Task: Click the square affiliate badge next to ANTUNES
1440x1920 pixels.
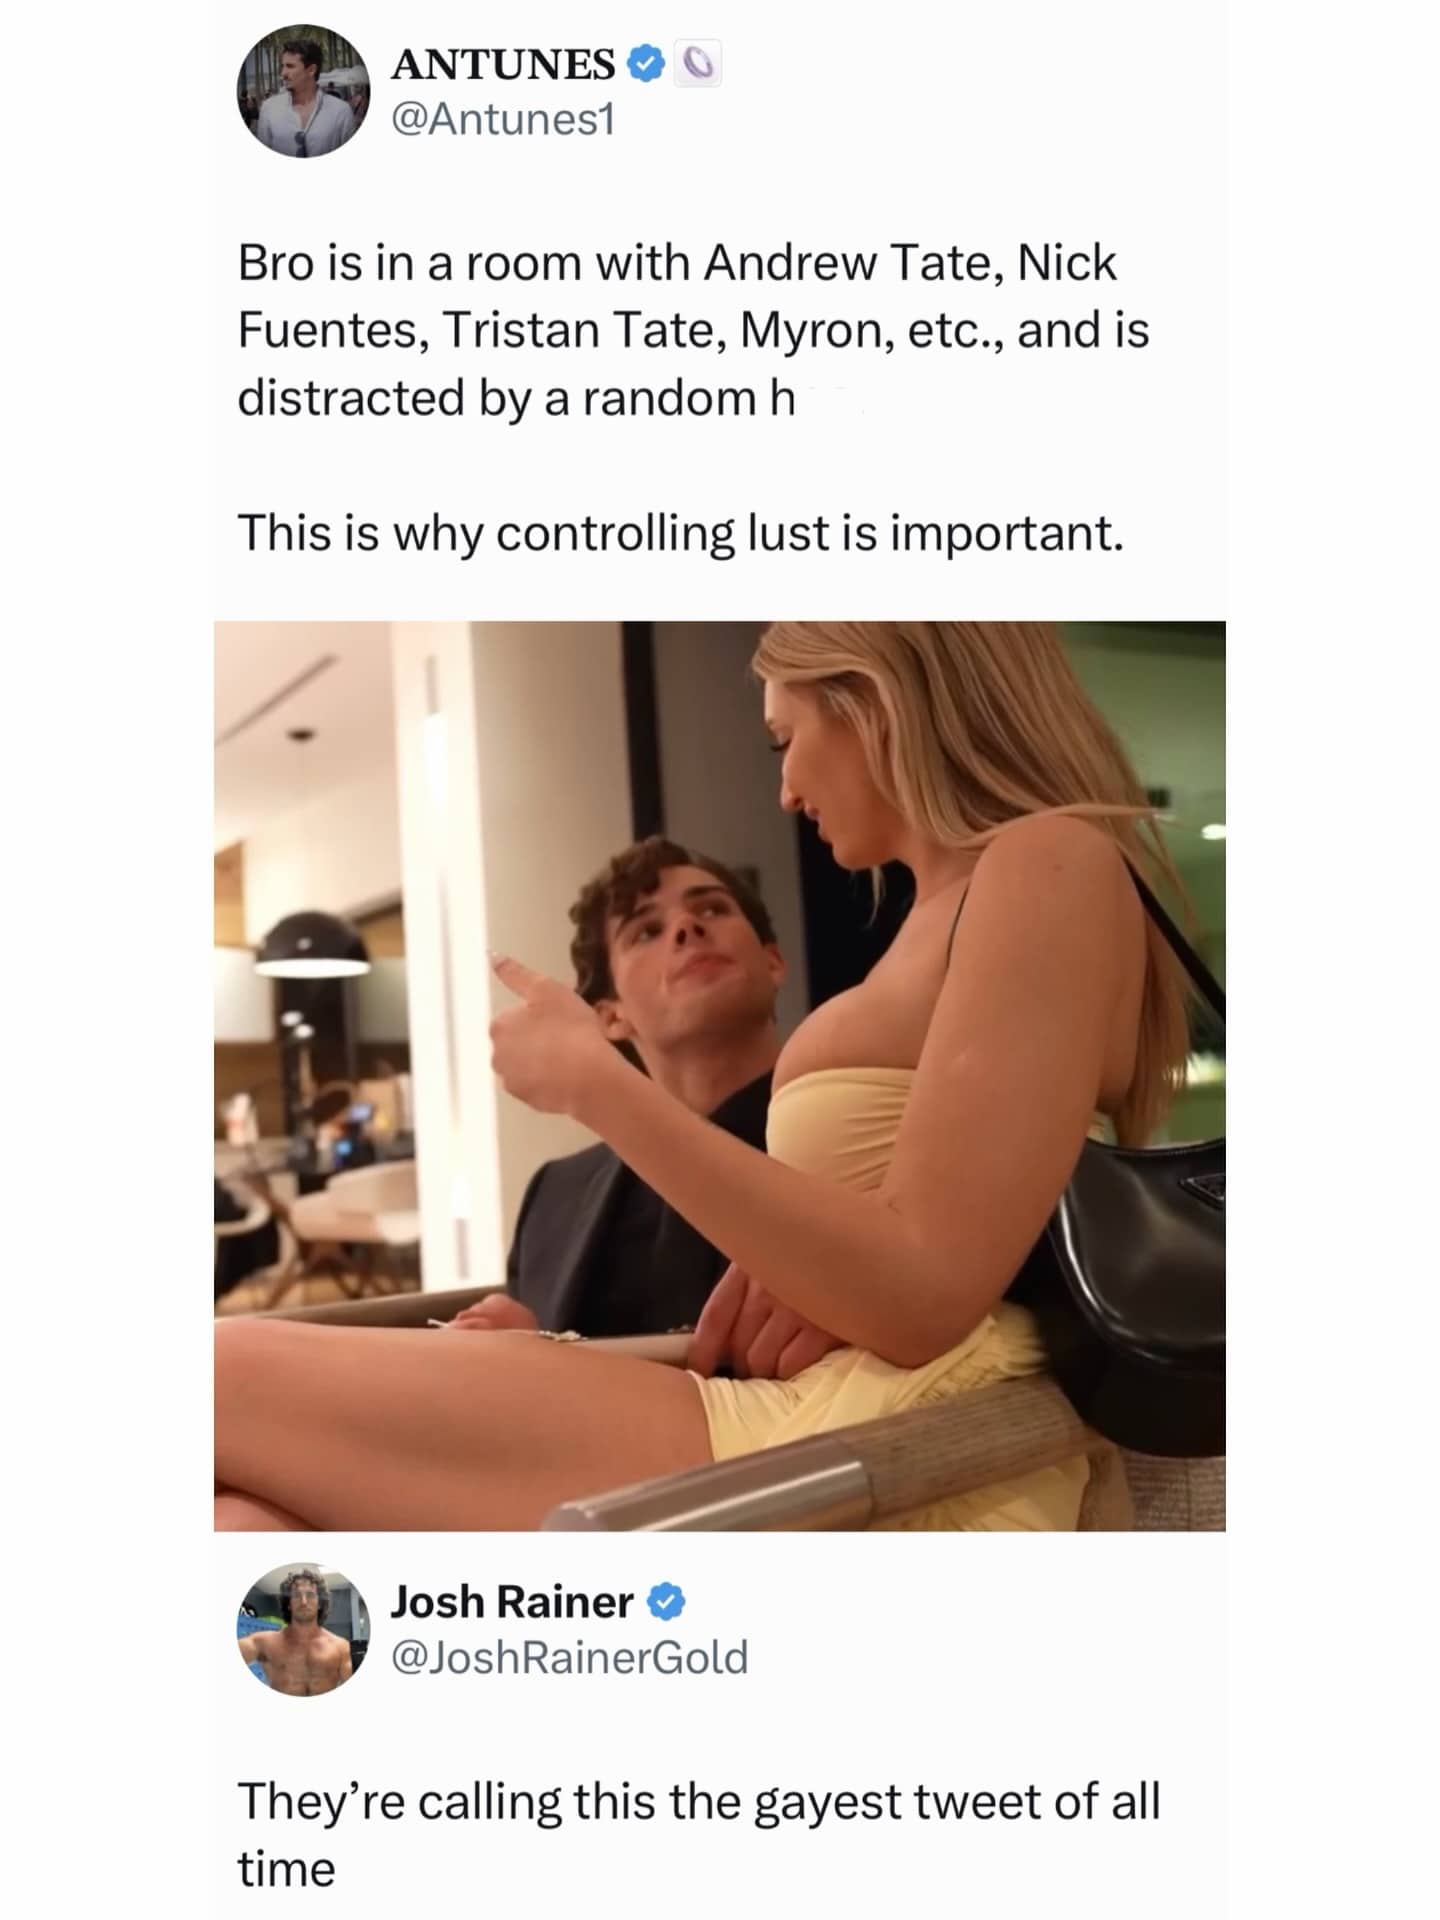Action: click(x=698, y=65)
